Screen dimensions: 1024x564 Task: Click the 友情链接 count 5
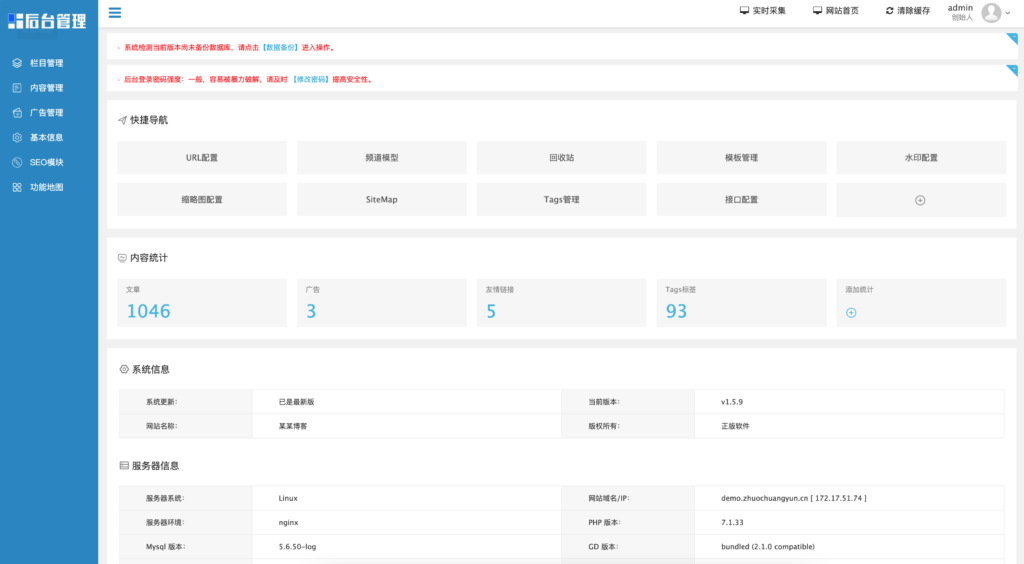[491, 311]
